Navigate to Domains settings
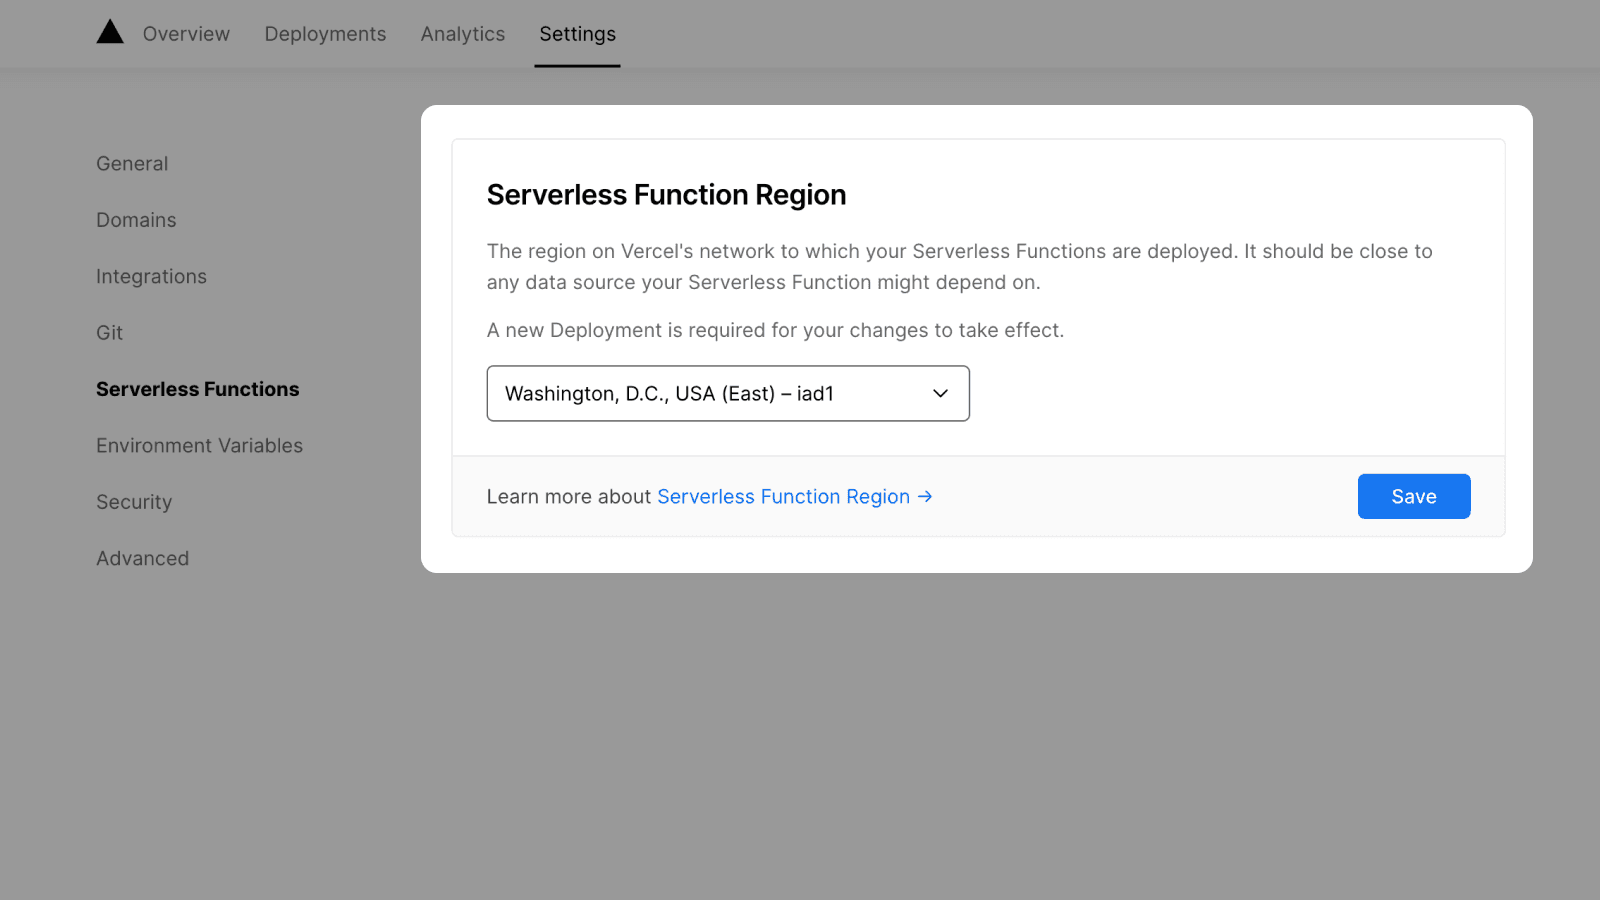This screenshot has width=1600, height=900. 136,220
